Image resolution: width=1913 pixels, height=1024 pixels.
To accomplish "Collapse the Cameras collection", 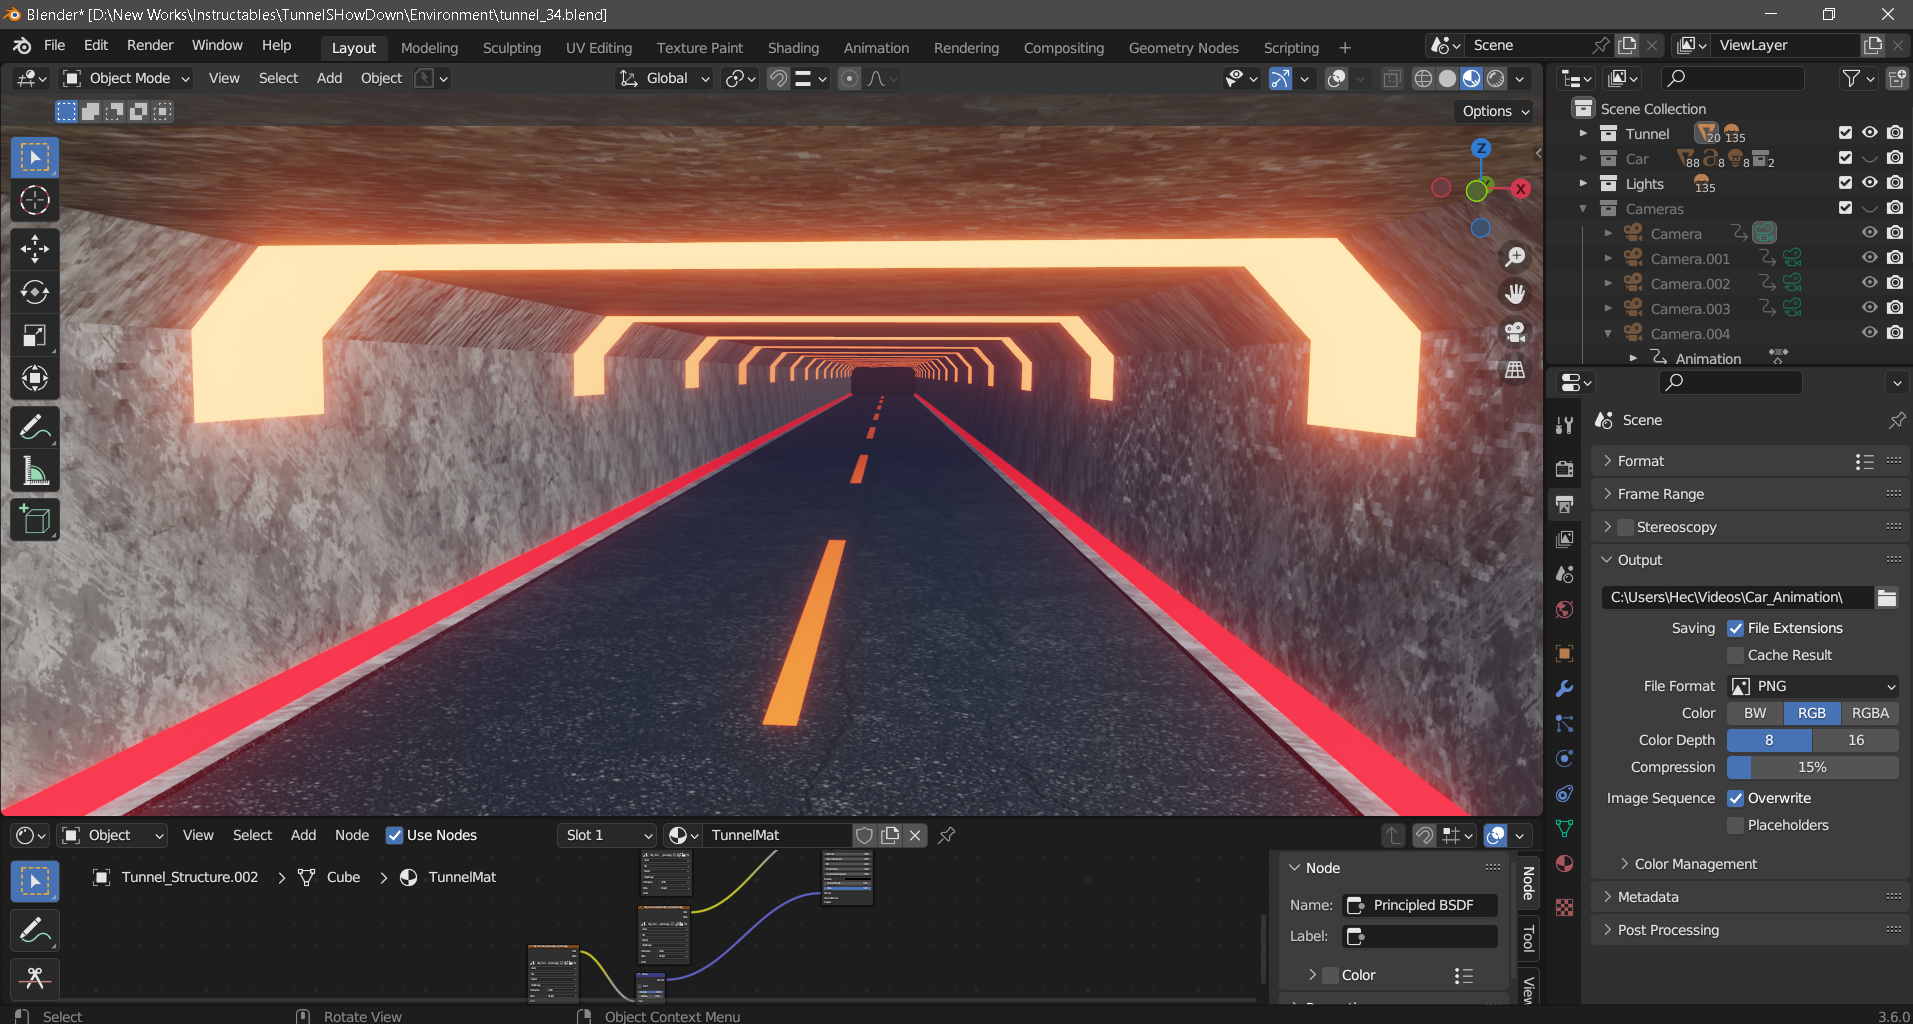I will coord(1583,208).
